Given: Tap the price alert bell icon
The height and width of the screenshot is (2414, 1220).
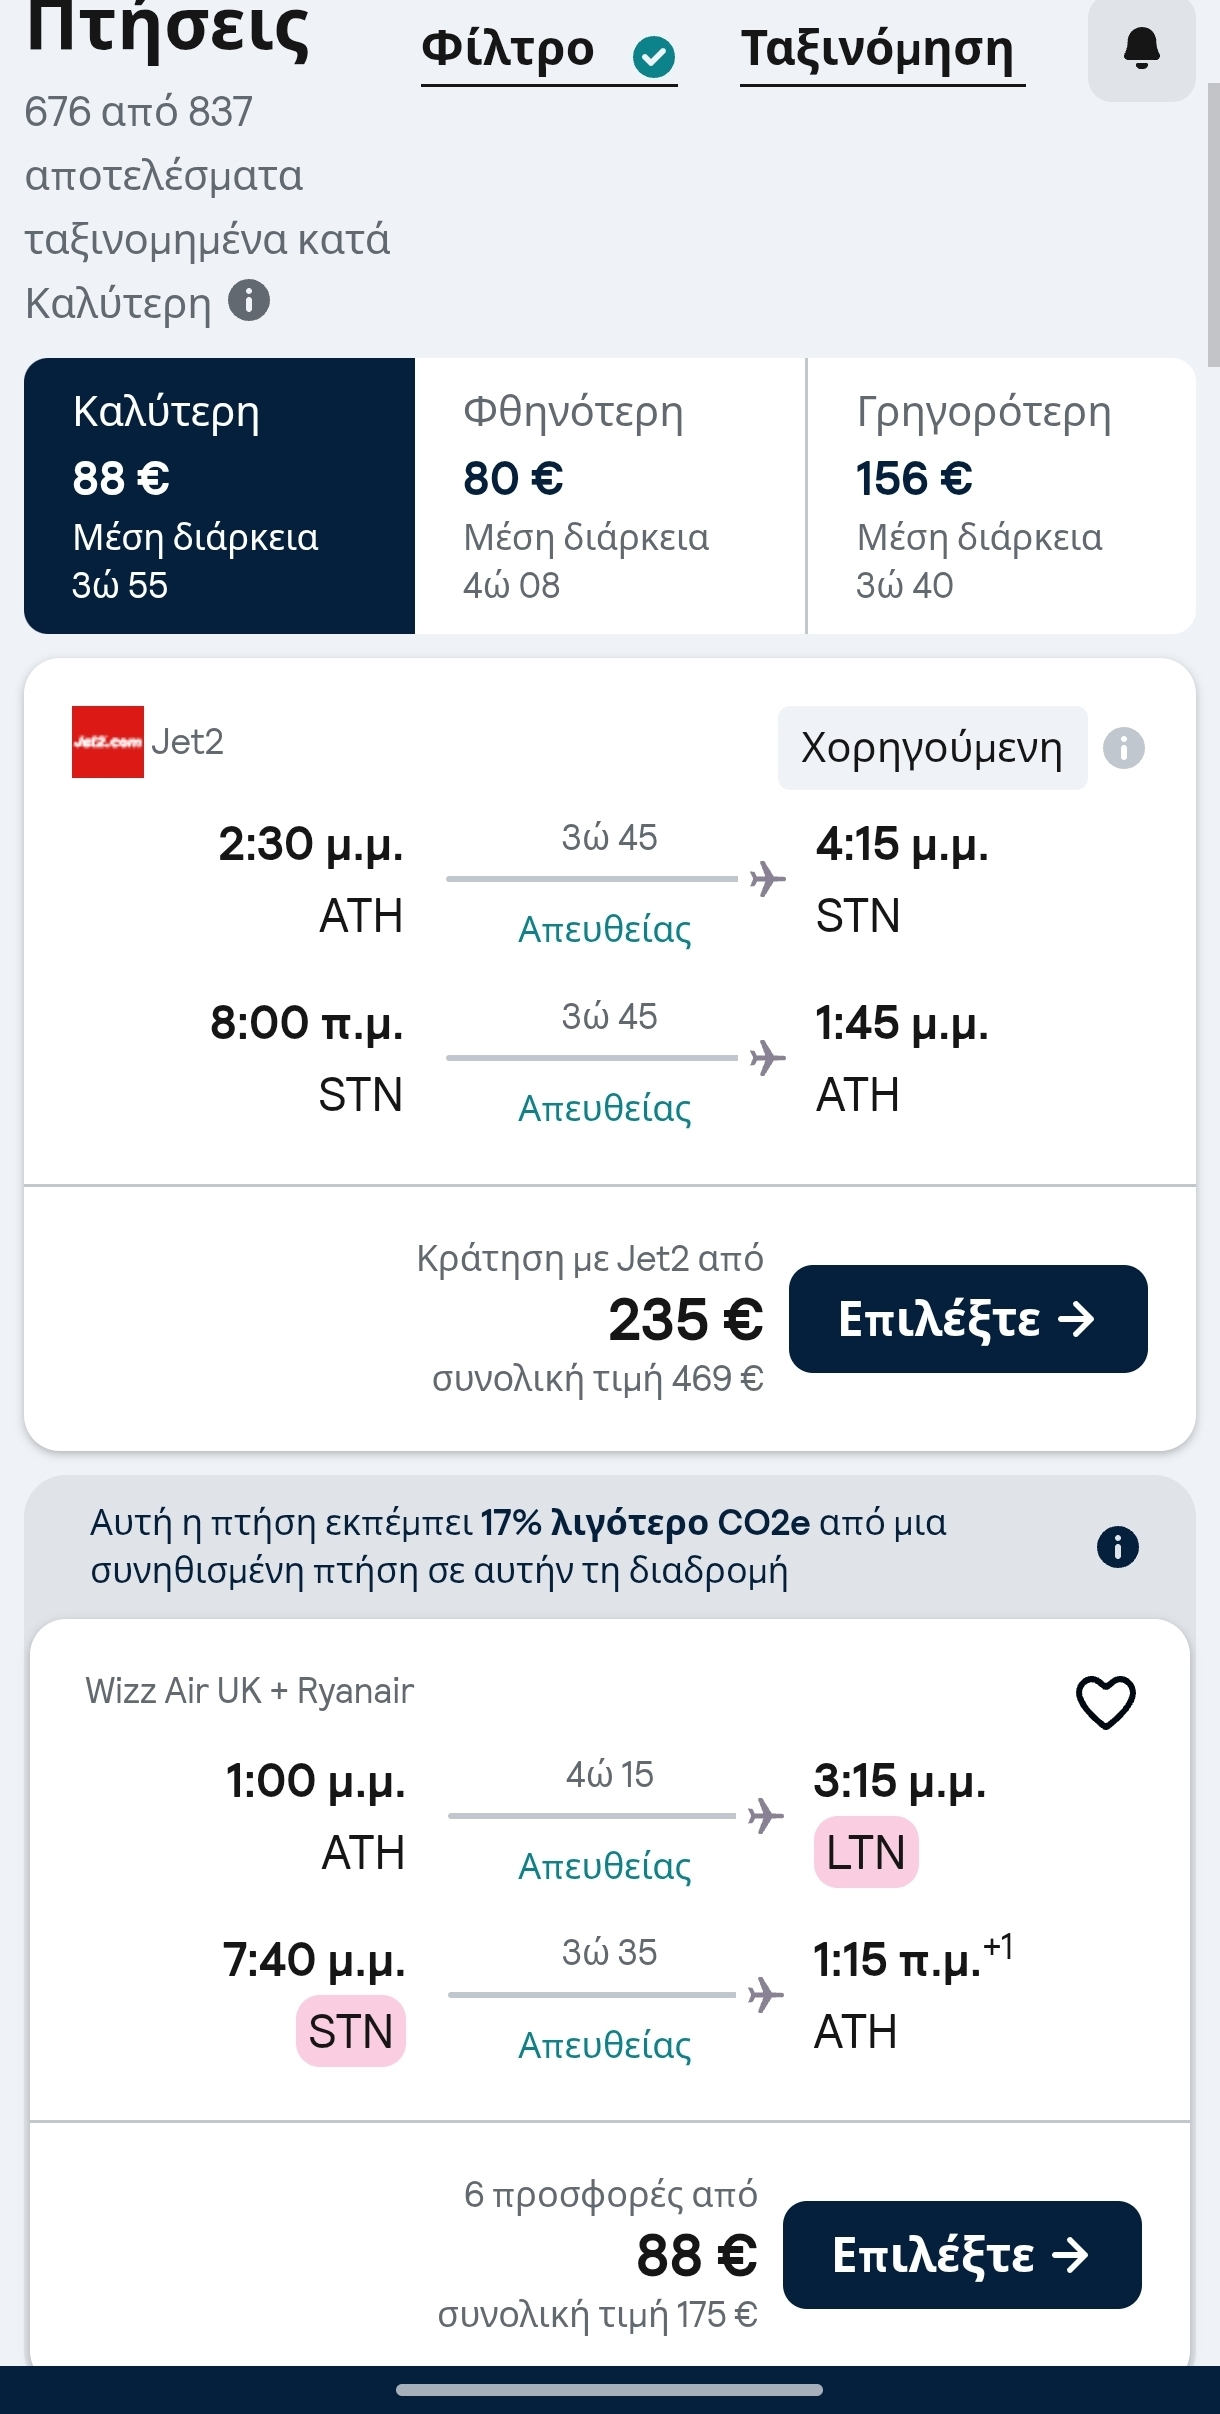Looking at the screenshot, I should [x=1141, y=48].
